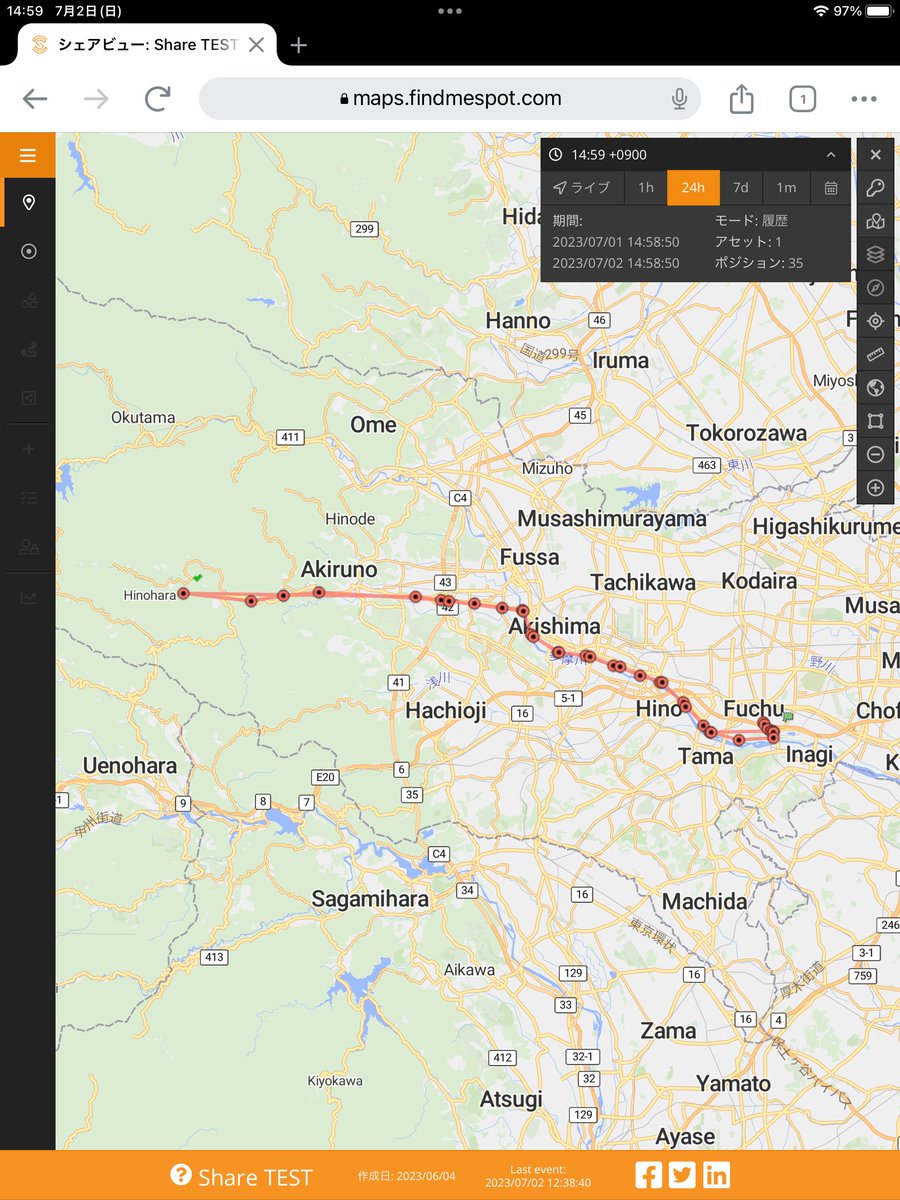Open the geofence shapes sidebar icon
The image size is (900, 1200).
point(28,300)
